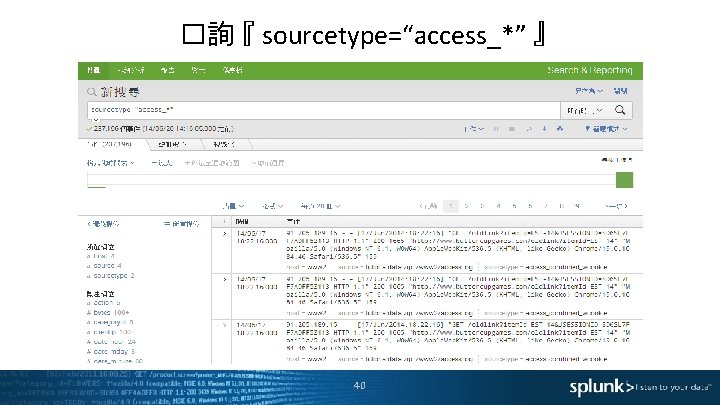This screenshot has width=720, height=405.
Task: Open the search mode dropdown
Action: tap(606, 129)
